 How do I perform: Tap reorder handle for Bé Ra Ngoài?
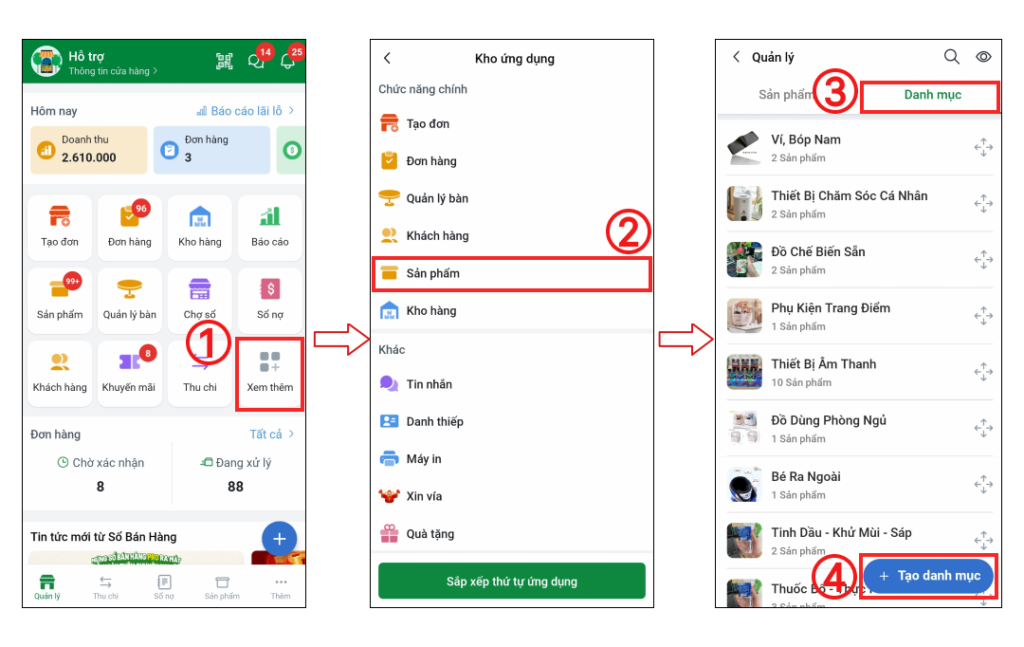coord(984,484)
